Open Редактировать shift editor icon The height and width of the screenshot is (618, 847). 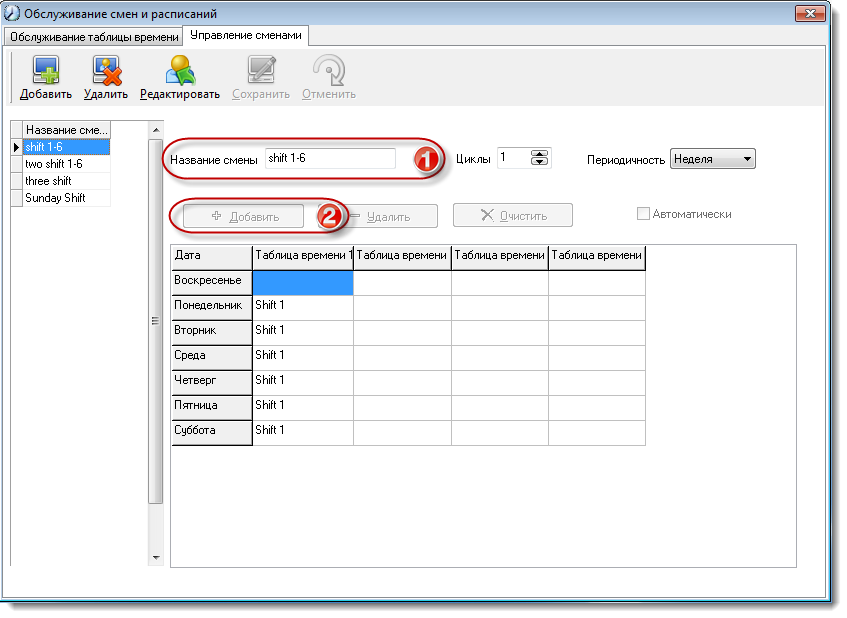(180, 71)
